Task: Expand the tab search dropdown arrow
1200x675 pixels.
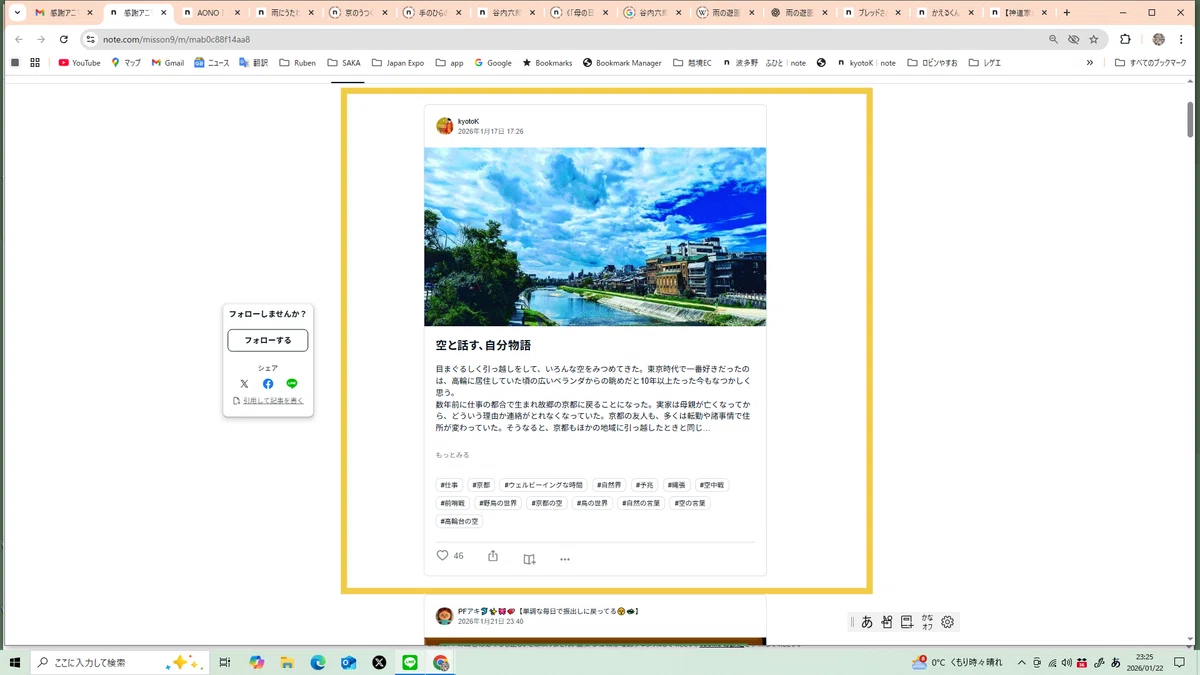Action: pos(17,13)
